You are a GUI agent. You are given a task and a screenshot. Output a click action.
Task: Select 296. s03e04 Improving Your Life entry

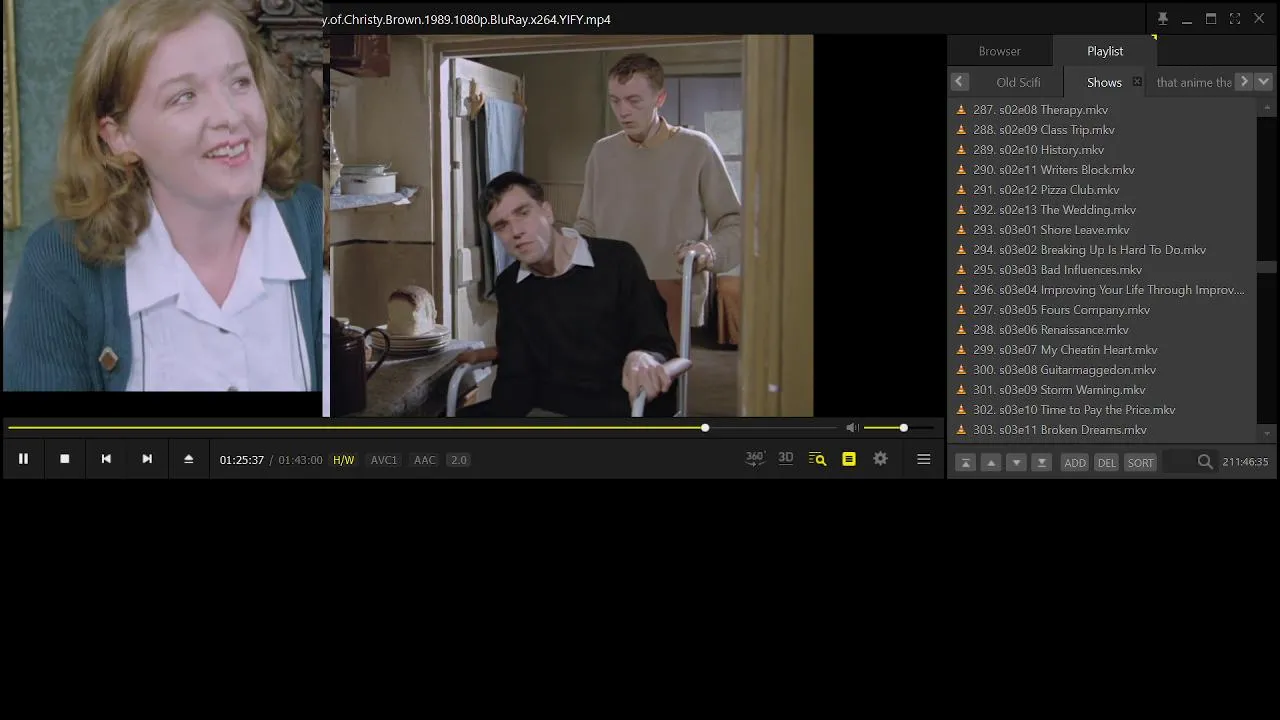click(1102, 290)
